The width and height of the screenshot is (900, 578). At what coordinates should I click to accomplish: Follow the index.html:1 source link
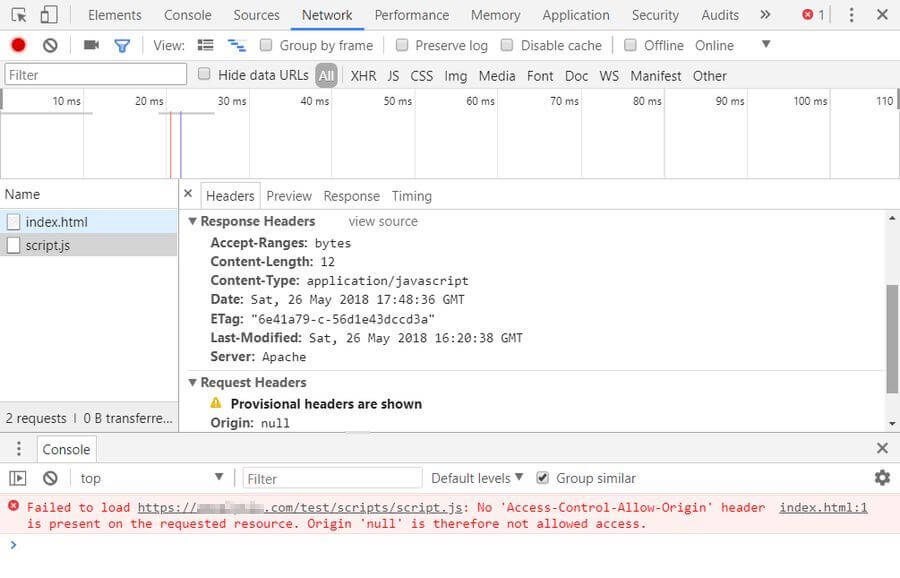(x=823, y=507)
